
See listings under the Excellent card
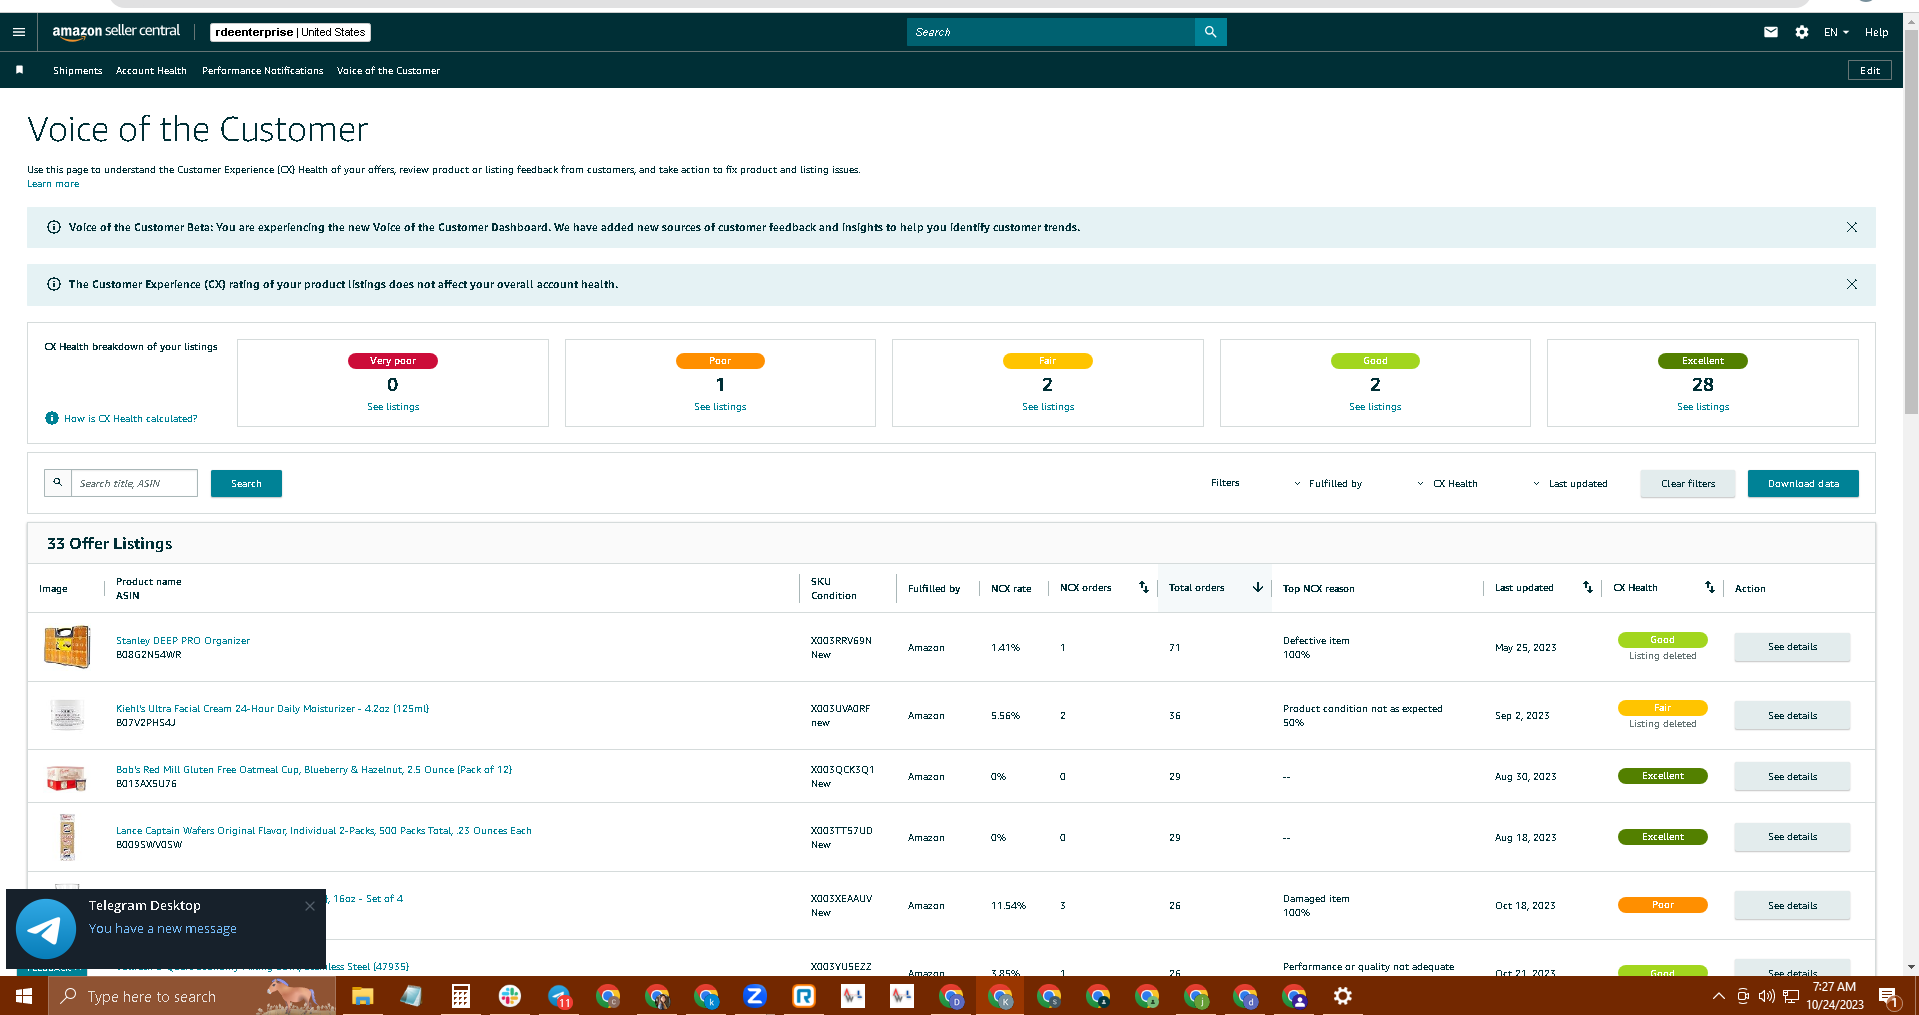(x=1703, y=407)
